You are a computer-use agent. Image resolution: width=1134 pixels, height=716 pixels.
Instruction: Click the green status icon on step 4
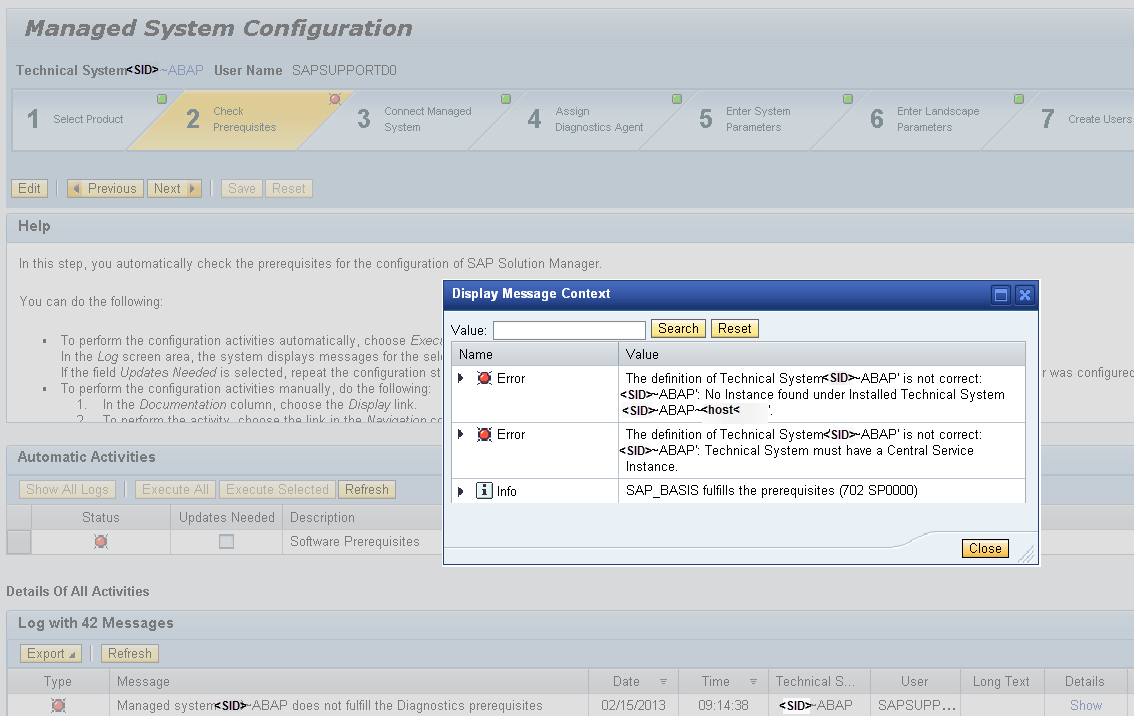pyautogui.click(x=677, y=99)
